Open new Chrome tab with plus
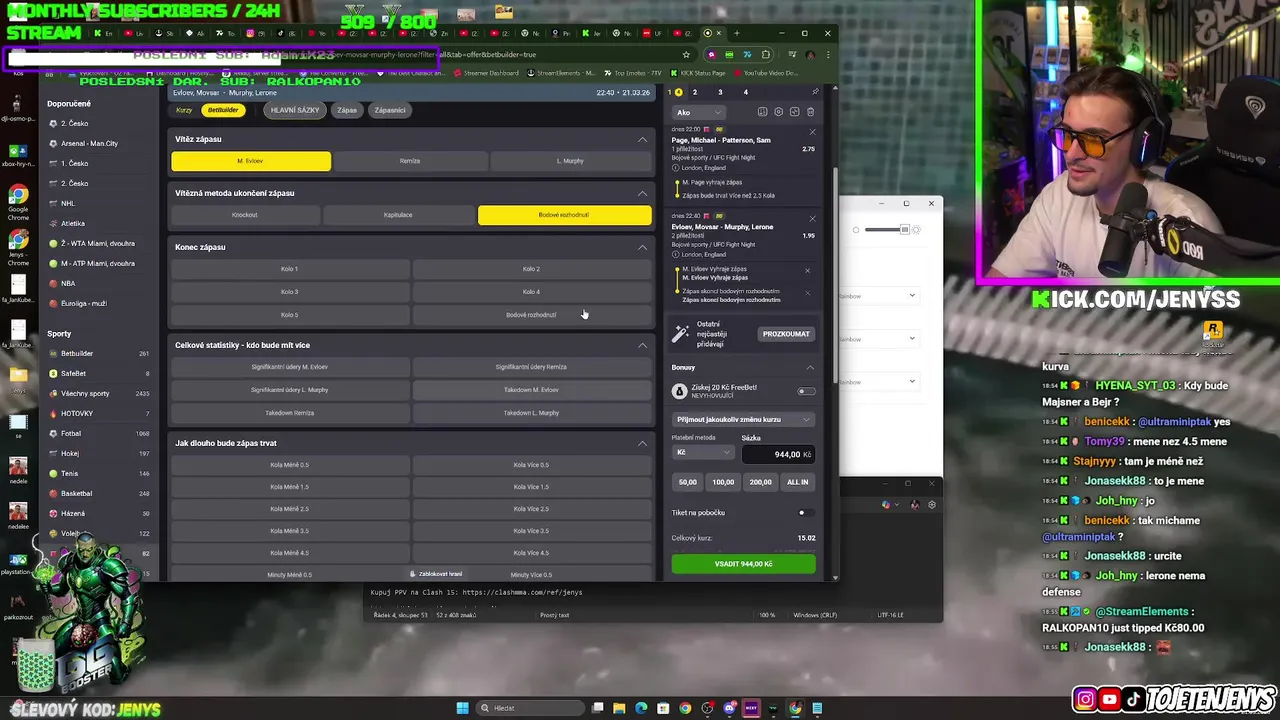 pos(737,33)
